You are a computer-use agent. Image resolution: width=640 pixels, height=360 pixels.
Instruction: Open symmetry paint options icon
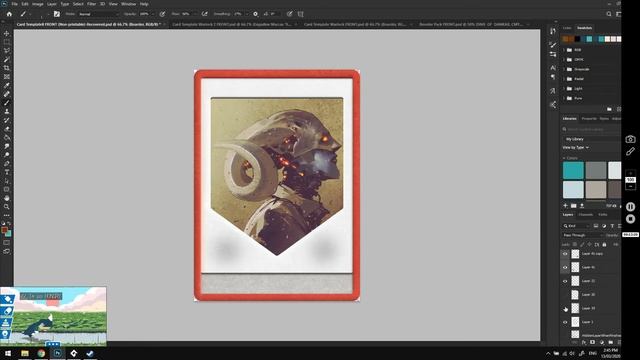300,14
